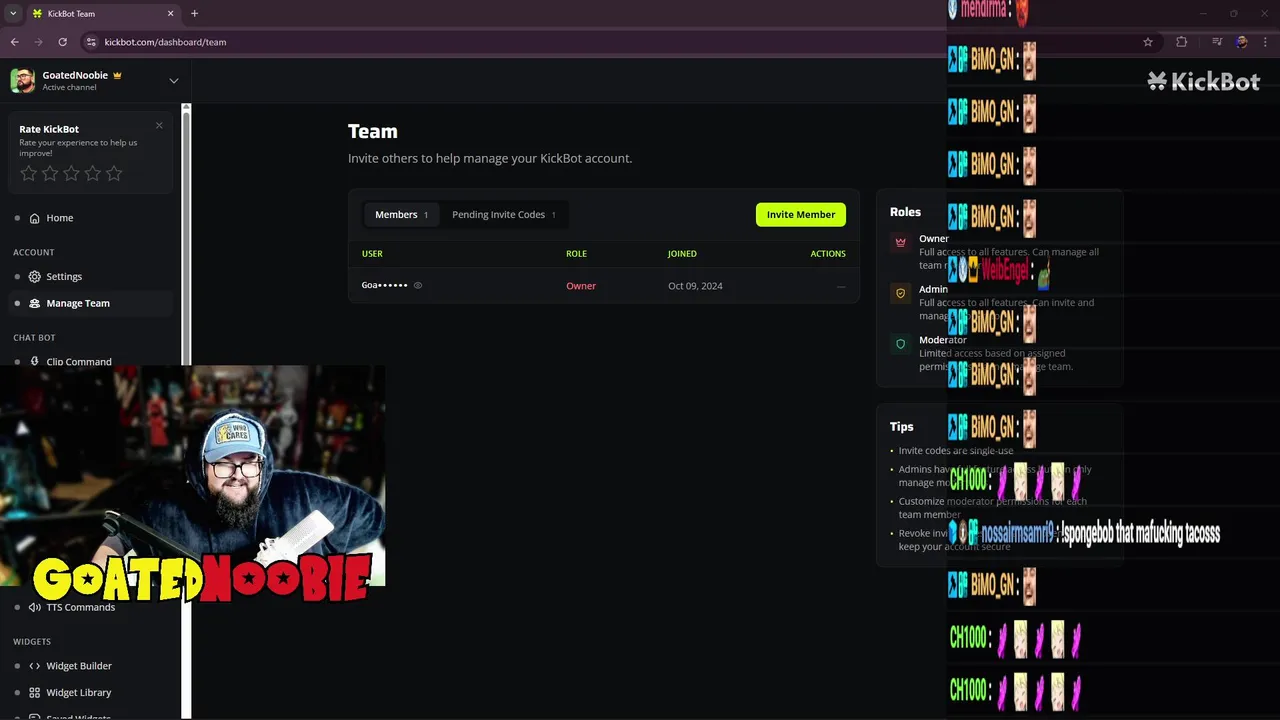Click the masked Goa username text
The height and width of the screenshot is (720, 1280).
[385, 286]
